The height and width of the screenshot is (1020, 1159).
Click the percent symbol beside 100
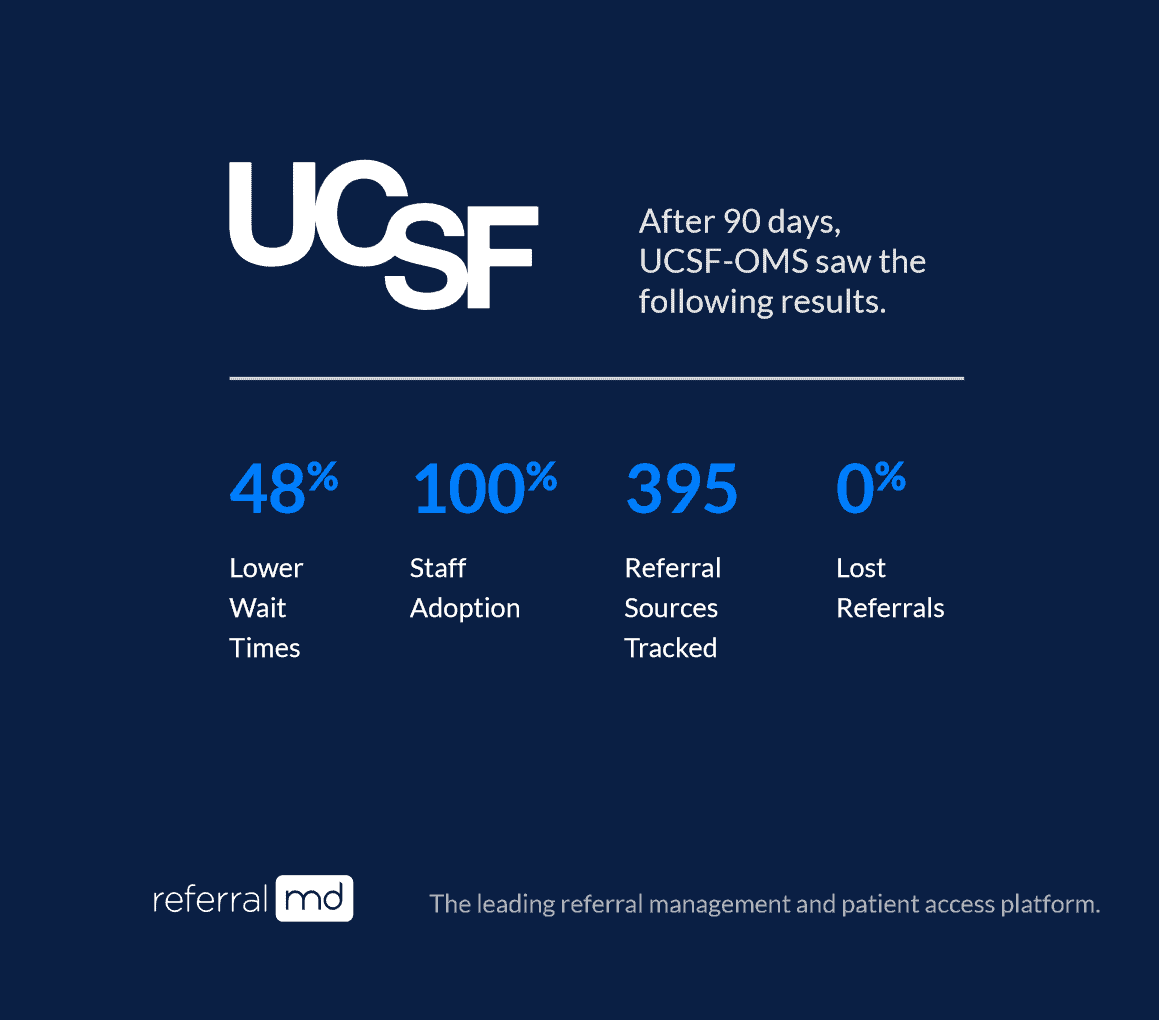pyautogui.click(x=542, y=476)
